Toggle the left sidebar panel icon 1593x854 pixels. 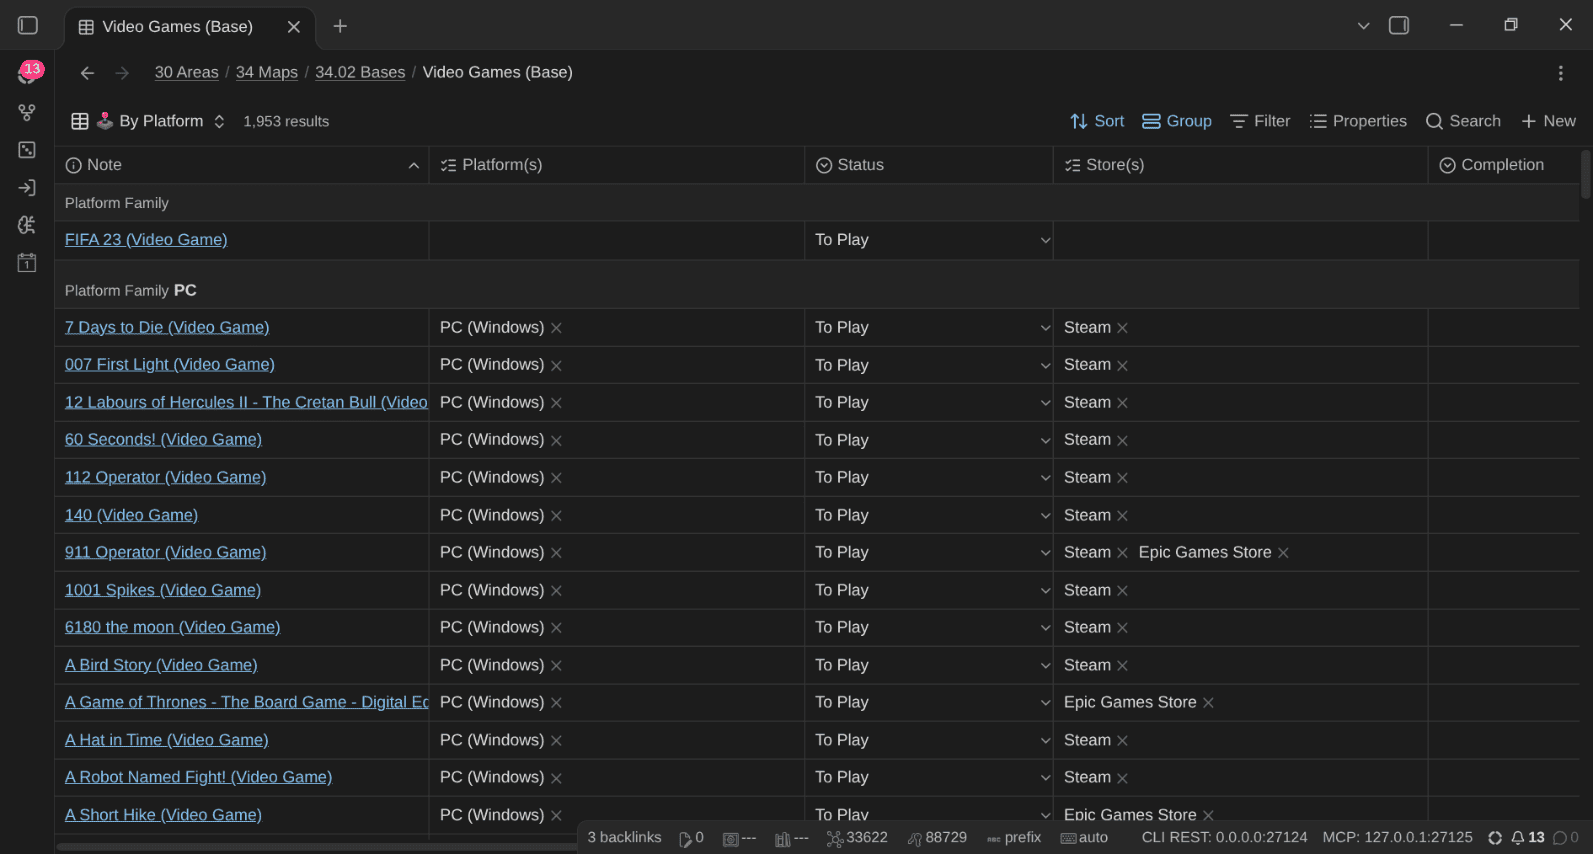point(28,26)
